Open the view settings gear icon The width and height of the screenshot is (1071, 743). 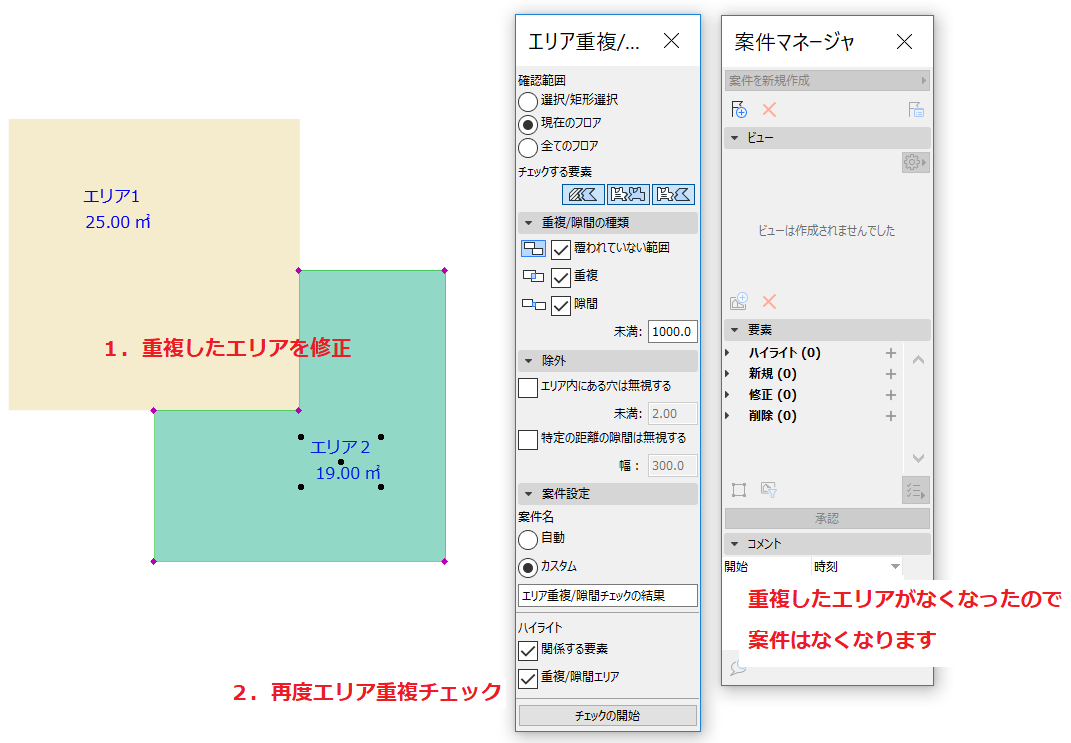pos(915,163)
